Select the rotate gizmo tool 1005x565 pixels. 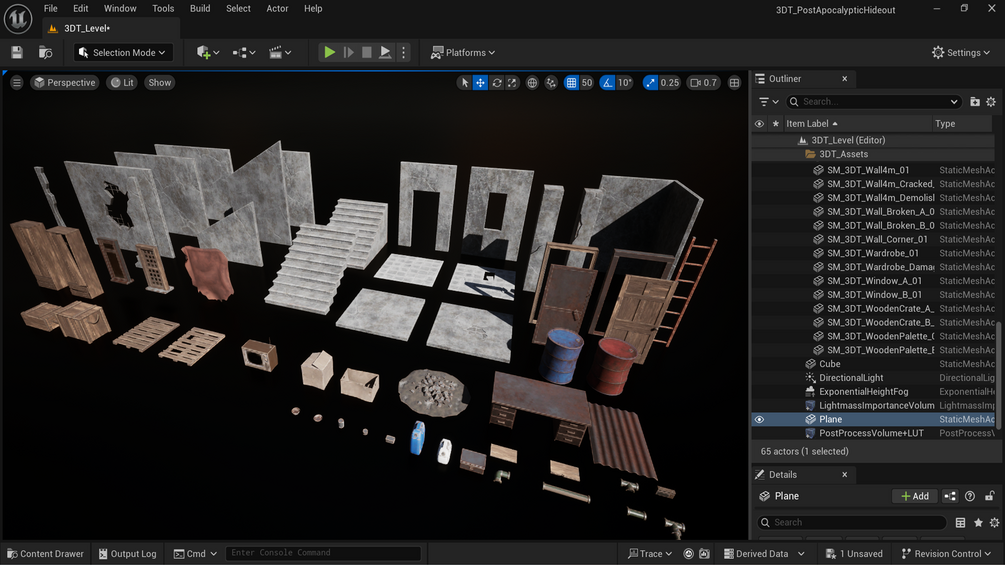[497, 83]
